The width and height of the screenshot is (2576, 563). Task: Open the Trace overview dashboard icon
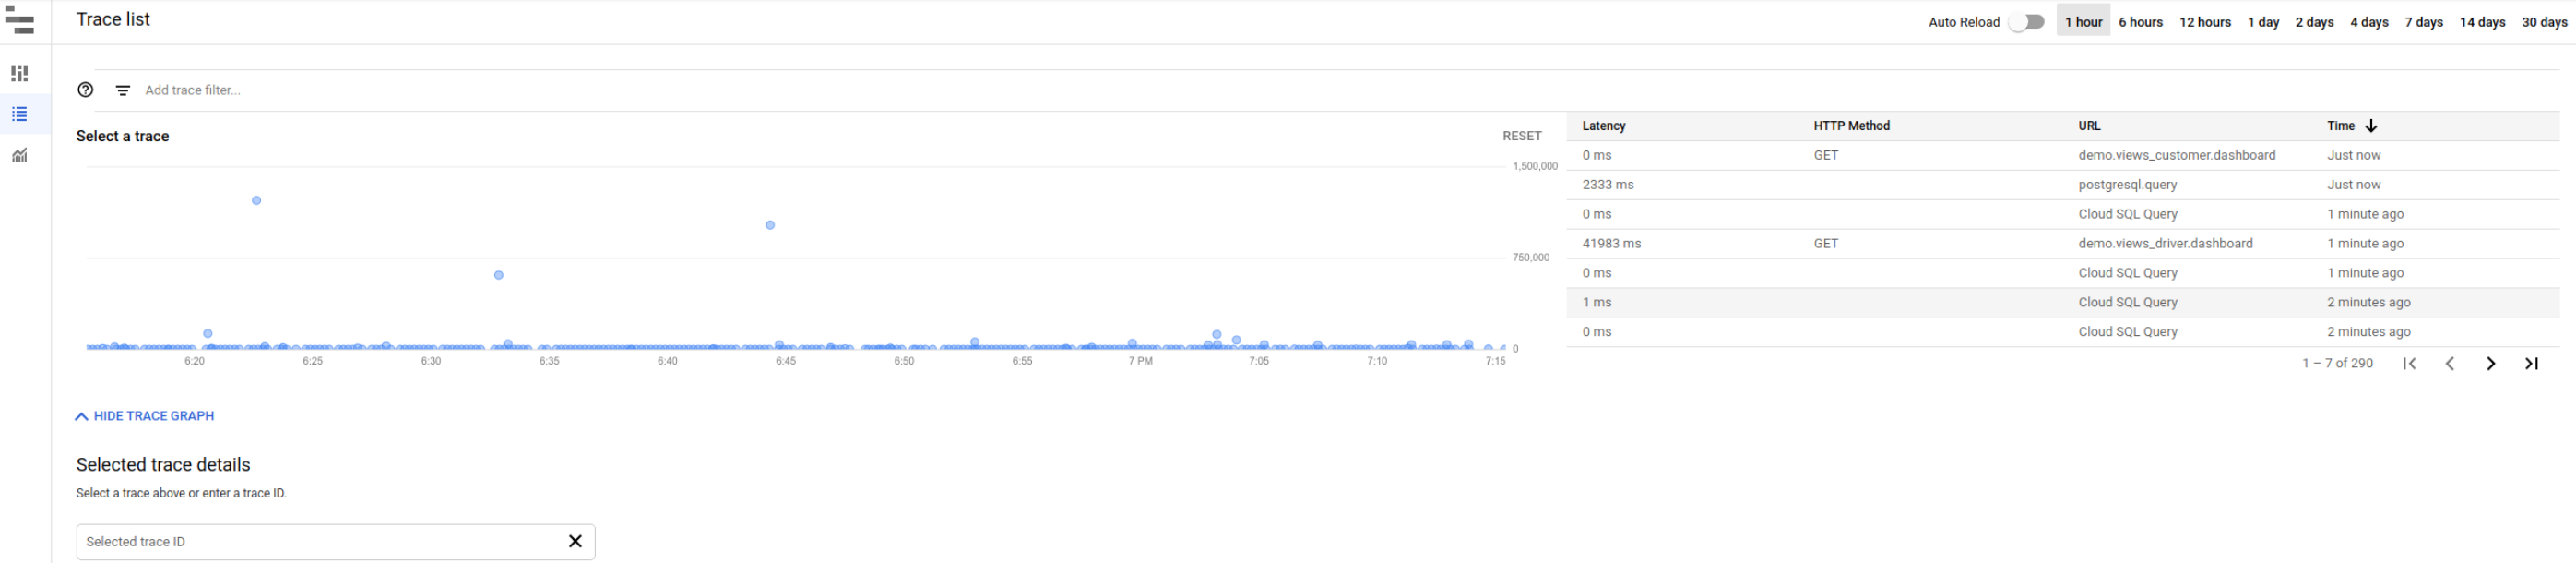point(20,73)
